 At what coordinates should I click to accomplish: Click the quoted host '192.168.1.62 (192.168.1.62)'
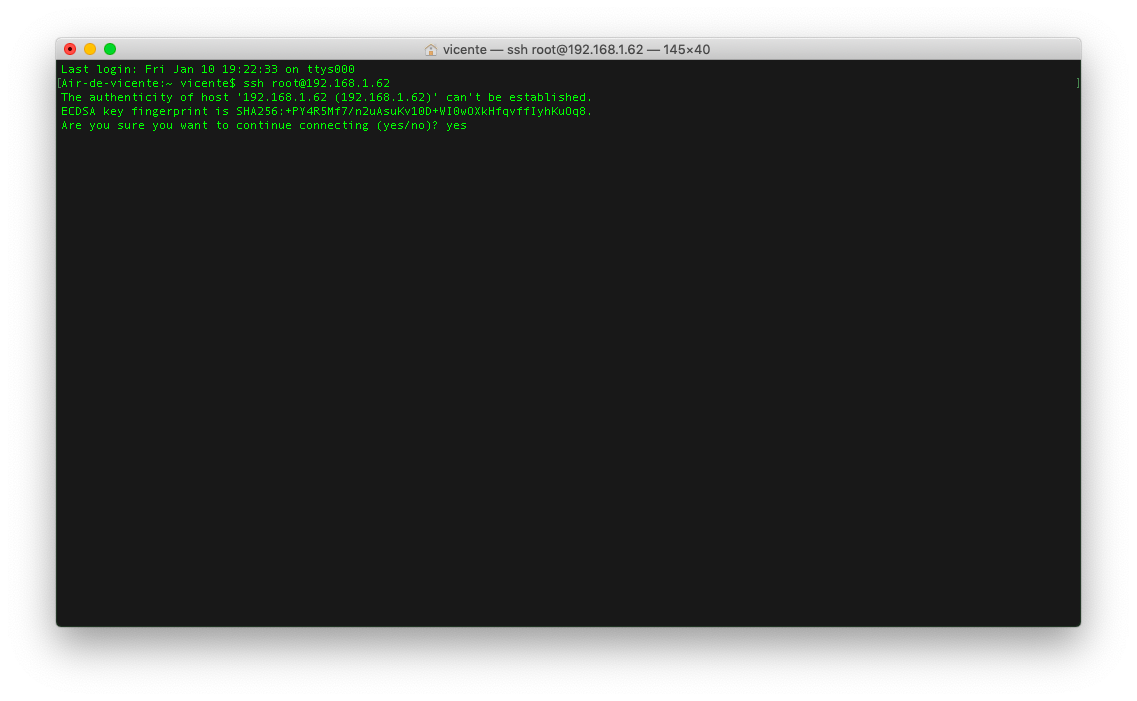pos(337,97)
